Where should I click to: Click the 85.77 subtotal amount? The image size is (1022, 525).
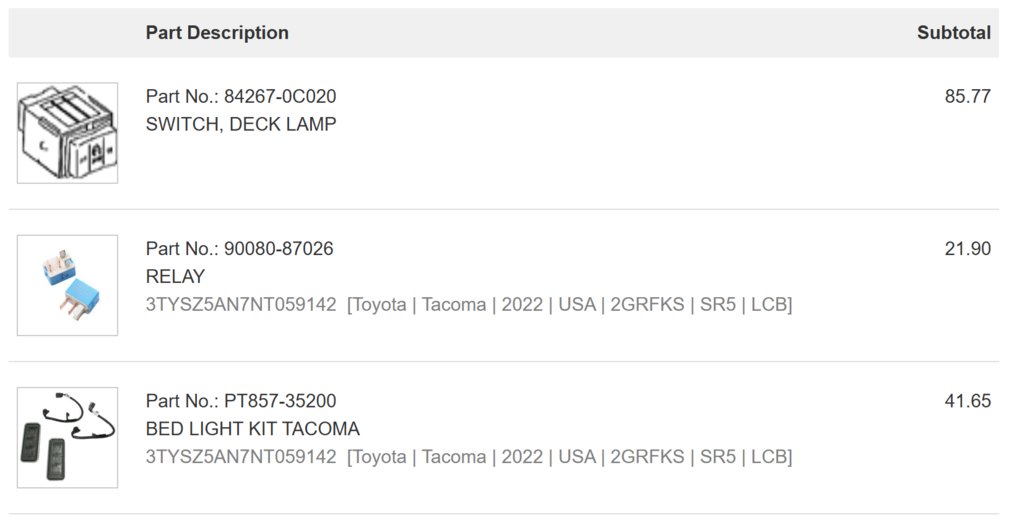[968, 97]
